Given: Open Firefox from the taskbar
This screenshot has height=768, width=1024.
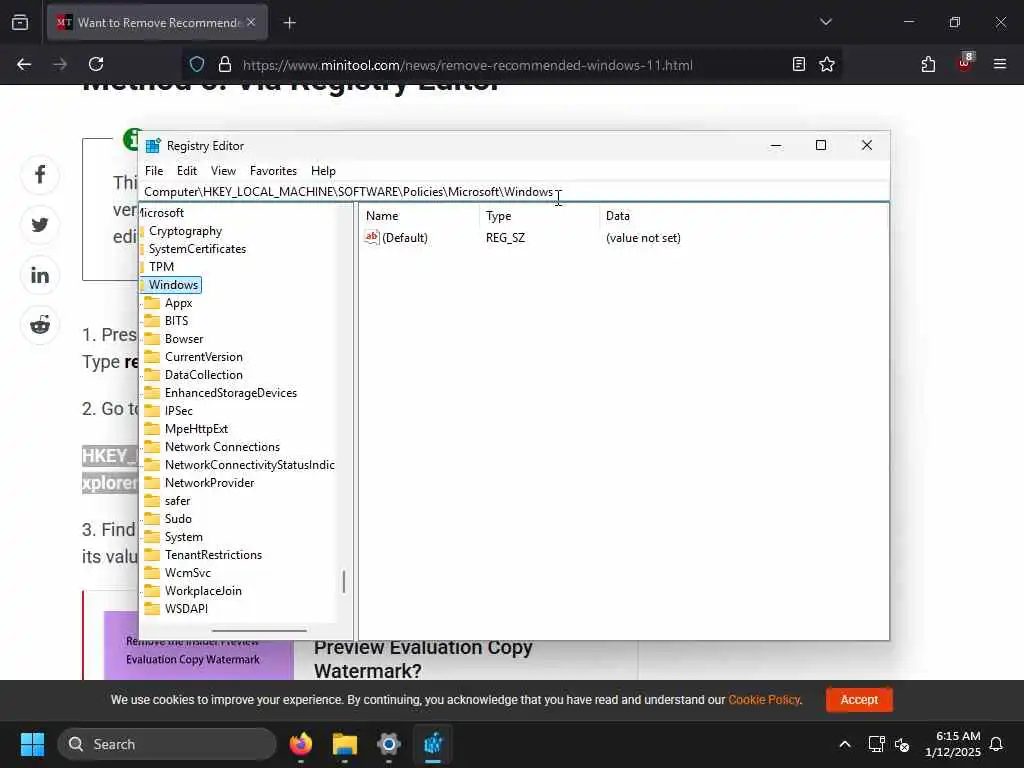Looking at the screenshot, I should pos(301,744).
